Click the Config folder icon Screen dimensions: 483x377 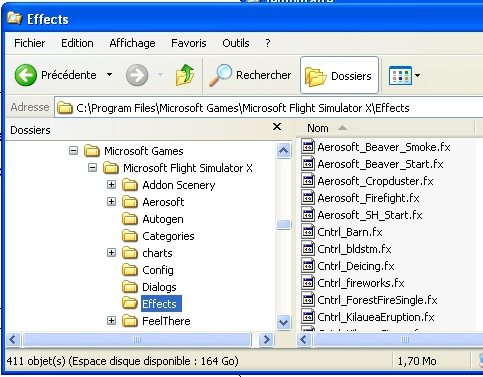[x=130, y=270]
